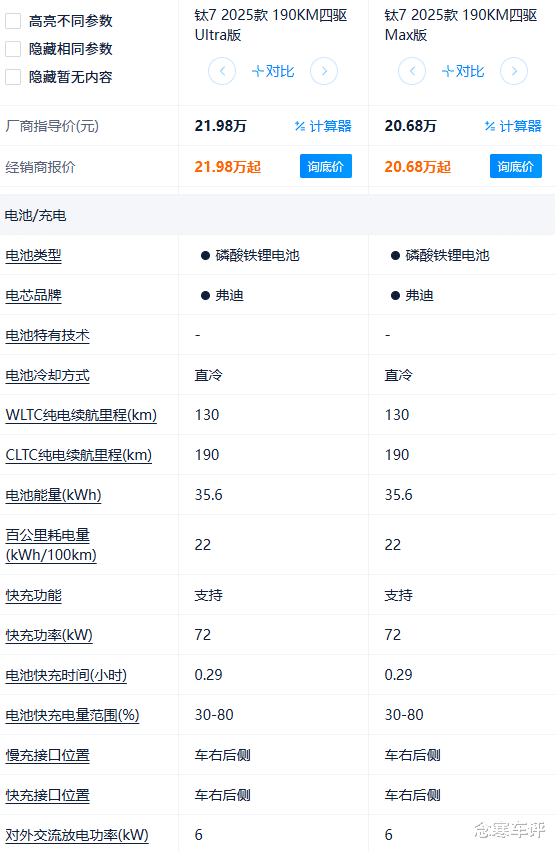The image size is (555, 851).
Task: Click the CLTC纯电续航里程(km) link
Action: tap(79, 455)
